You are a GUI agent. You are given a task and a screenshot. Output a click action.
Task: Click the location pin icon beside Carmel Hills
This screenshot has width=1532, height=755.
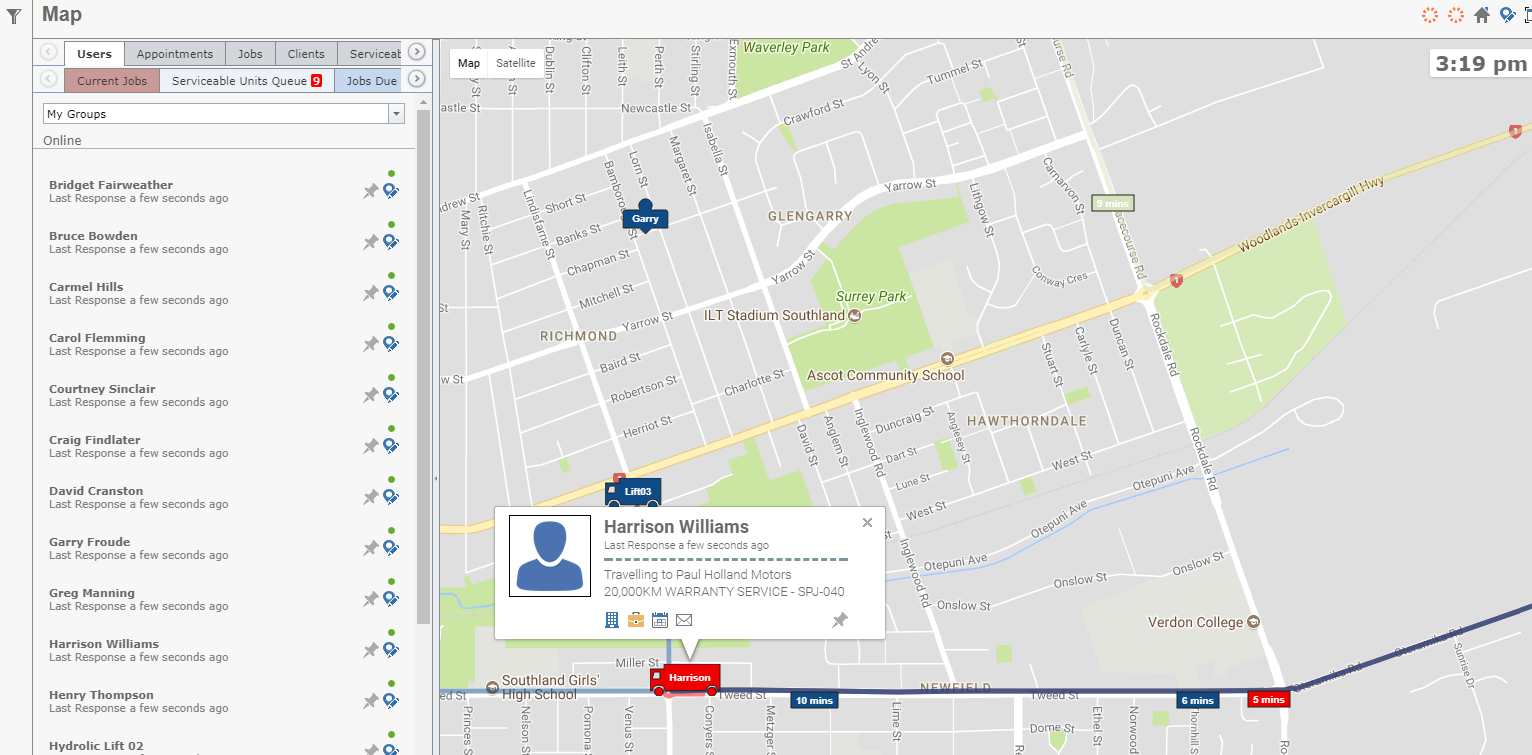391,292
